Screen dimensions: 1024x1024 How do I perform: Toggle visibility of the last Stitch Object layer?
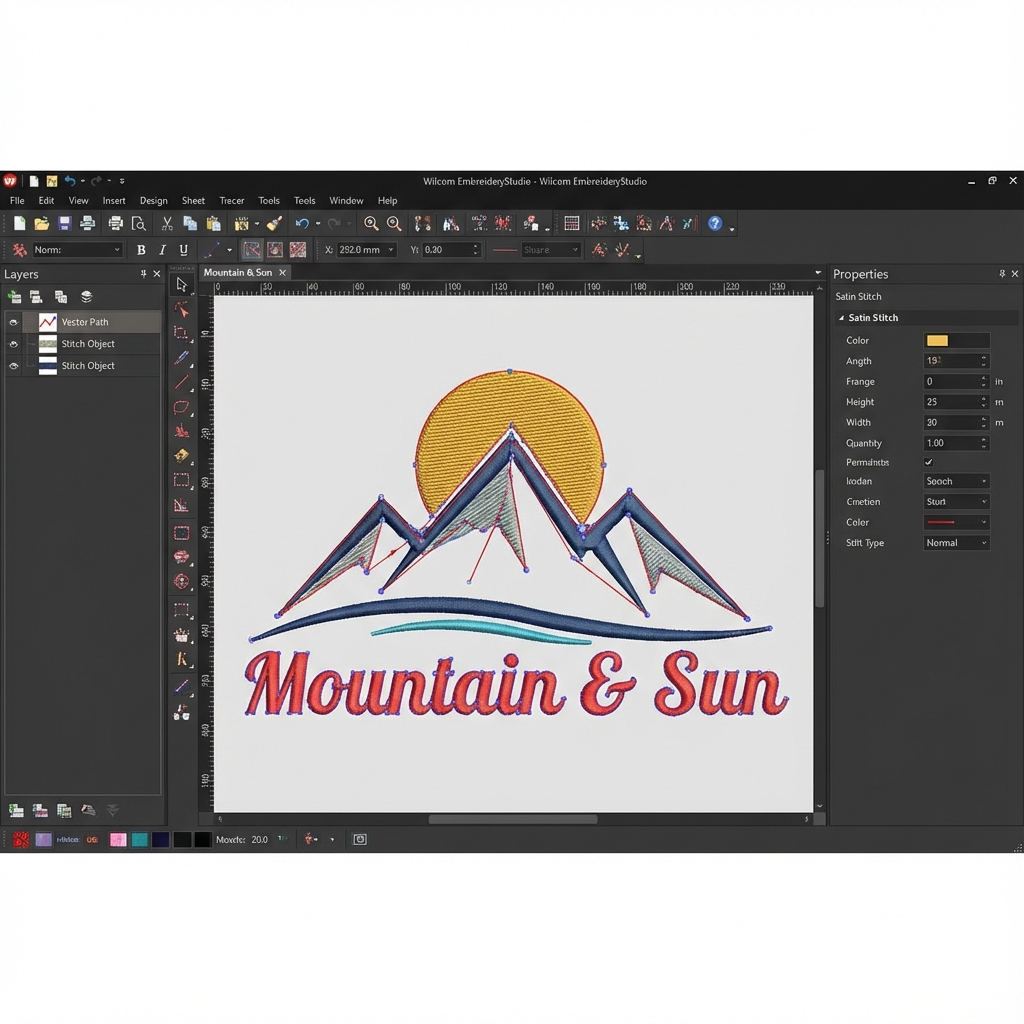pos(14,366)
